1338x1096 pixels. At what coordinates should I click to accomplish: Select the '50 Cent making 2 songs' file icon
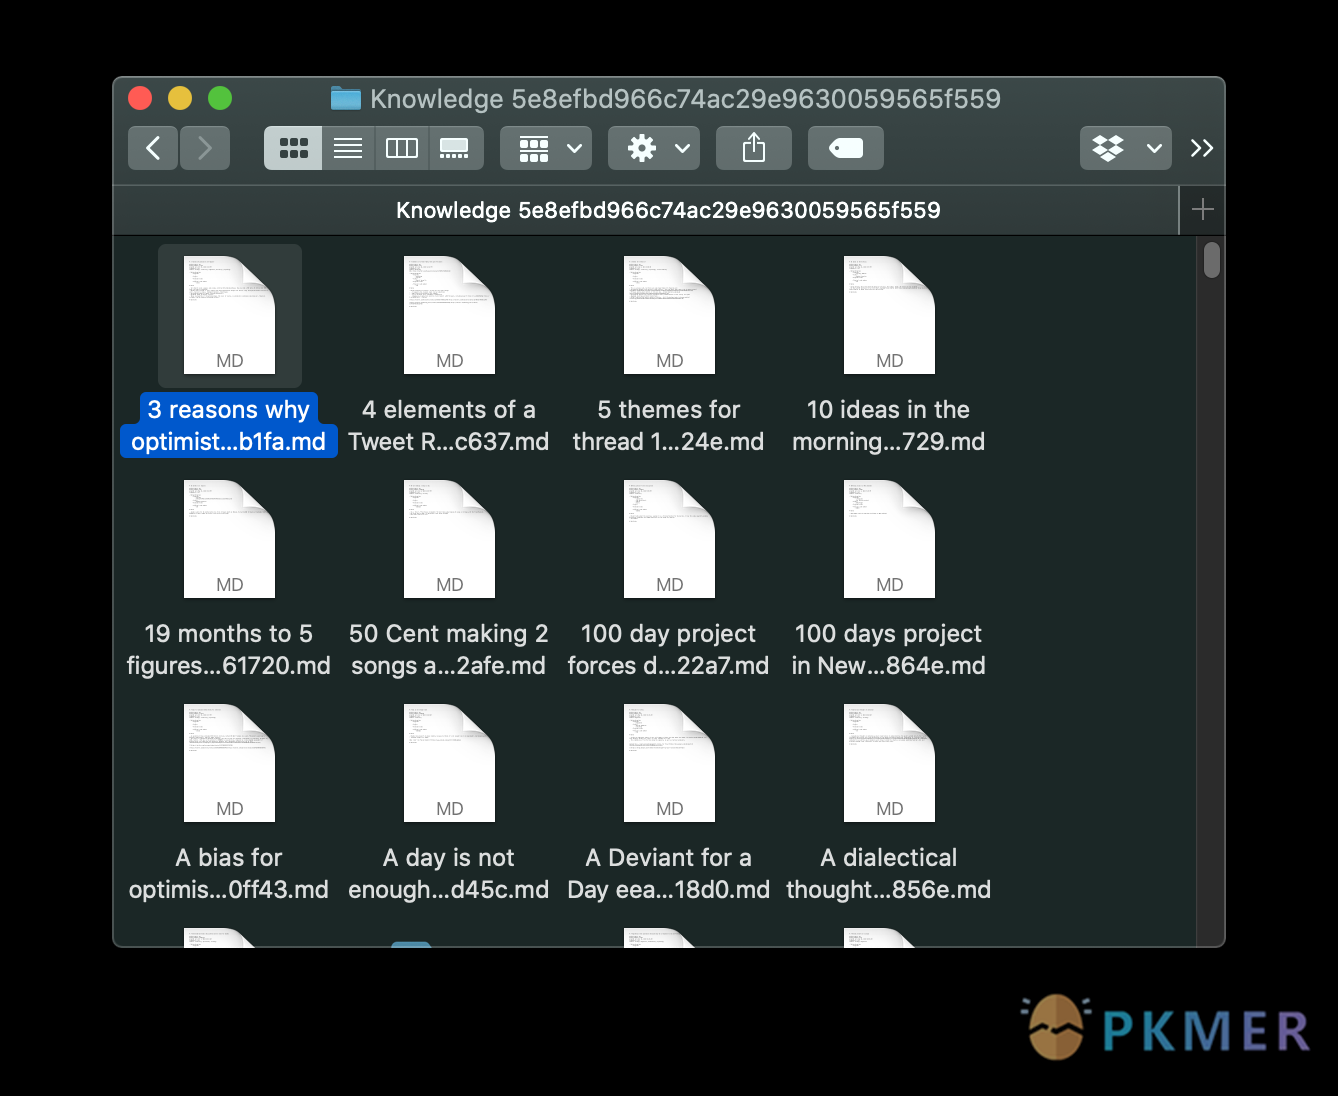pyautogui.click(x=450, y=539)
